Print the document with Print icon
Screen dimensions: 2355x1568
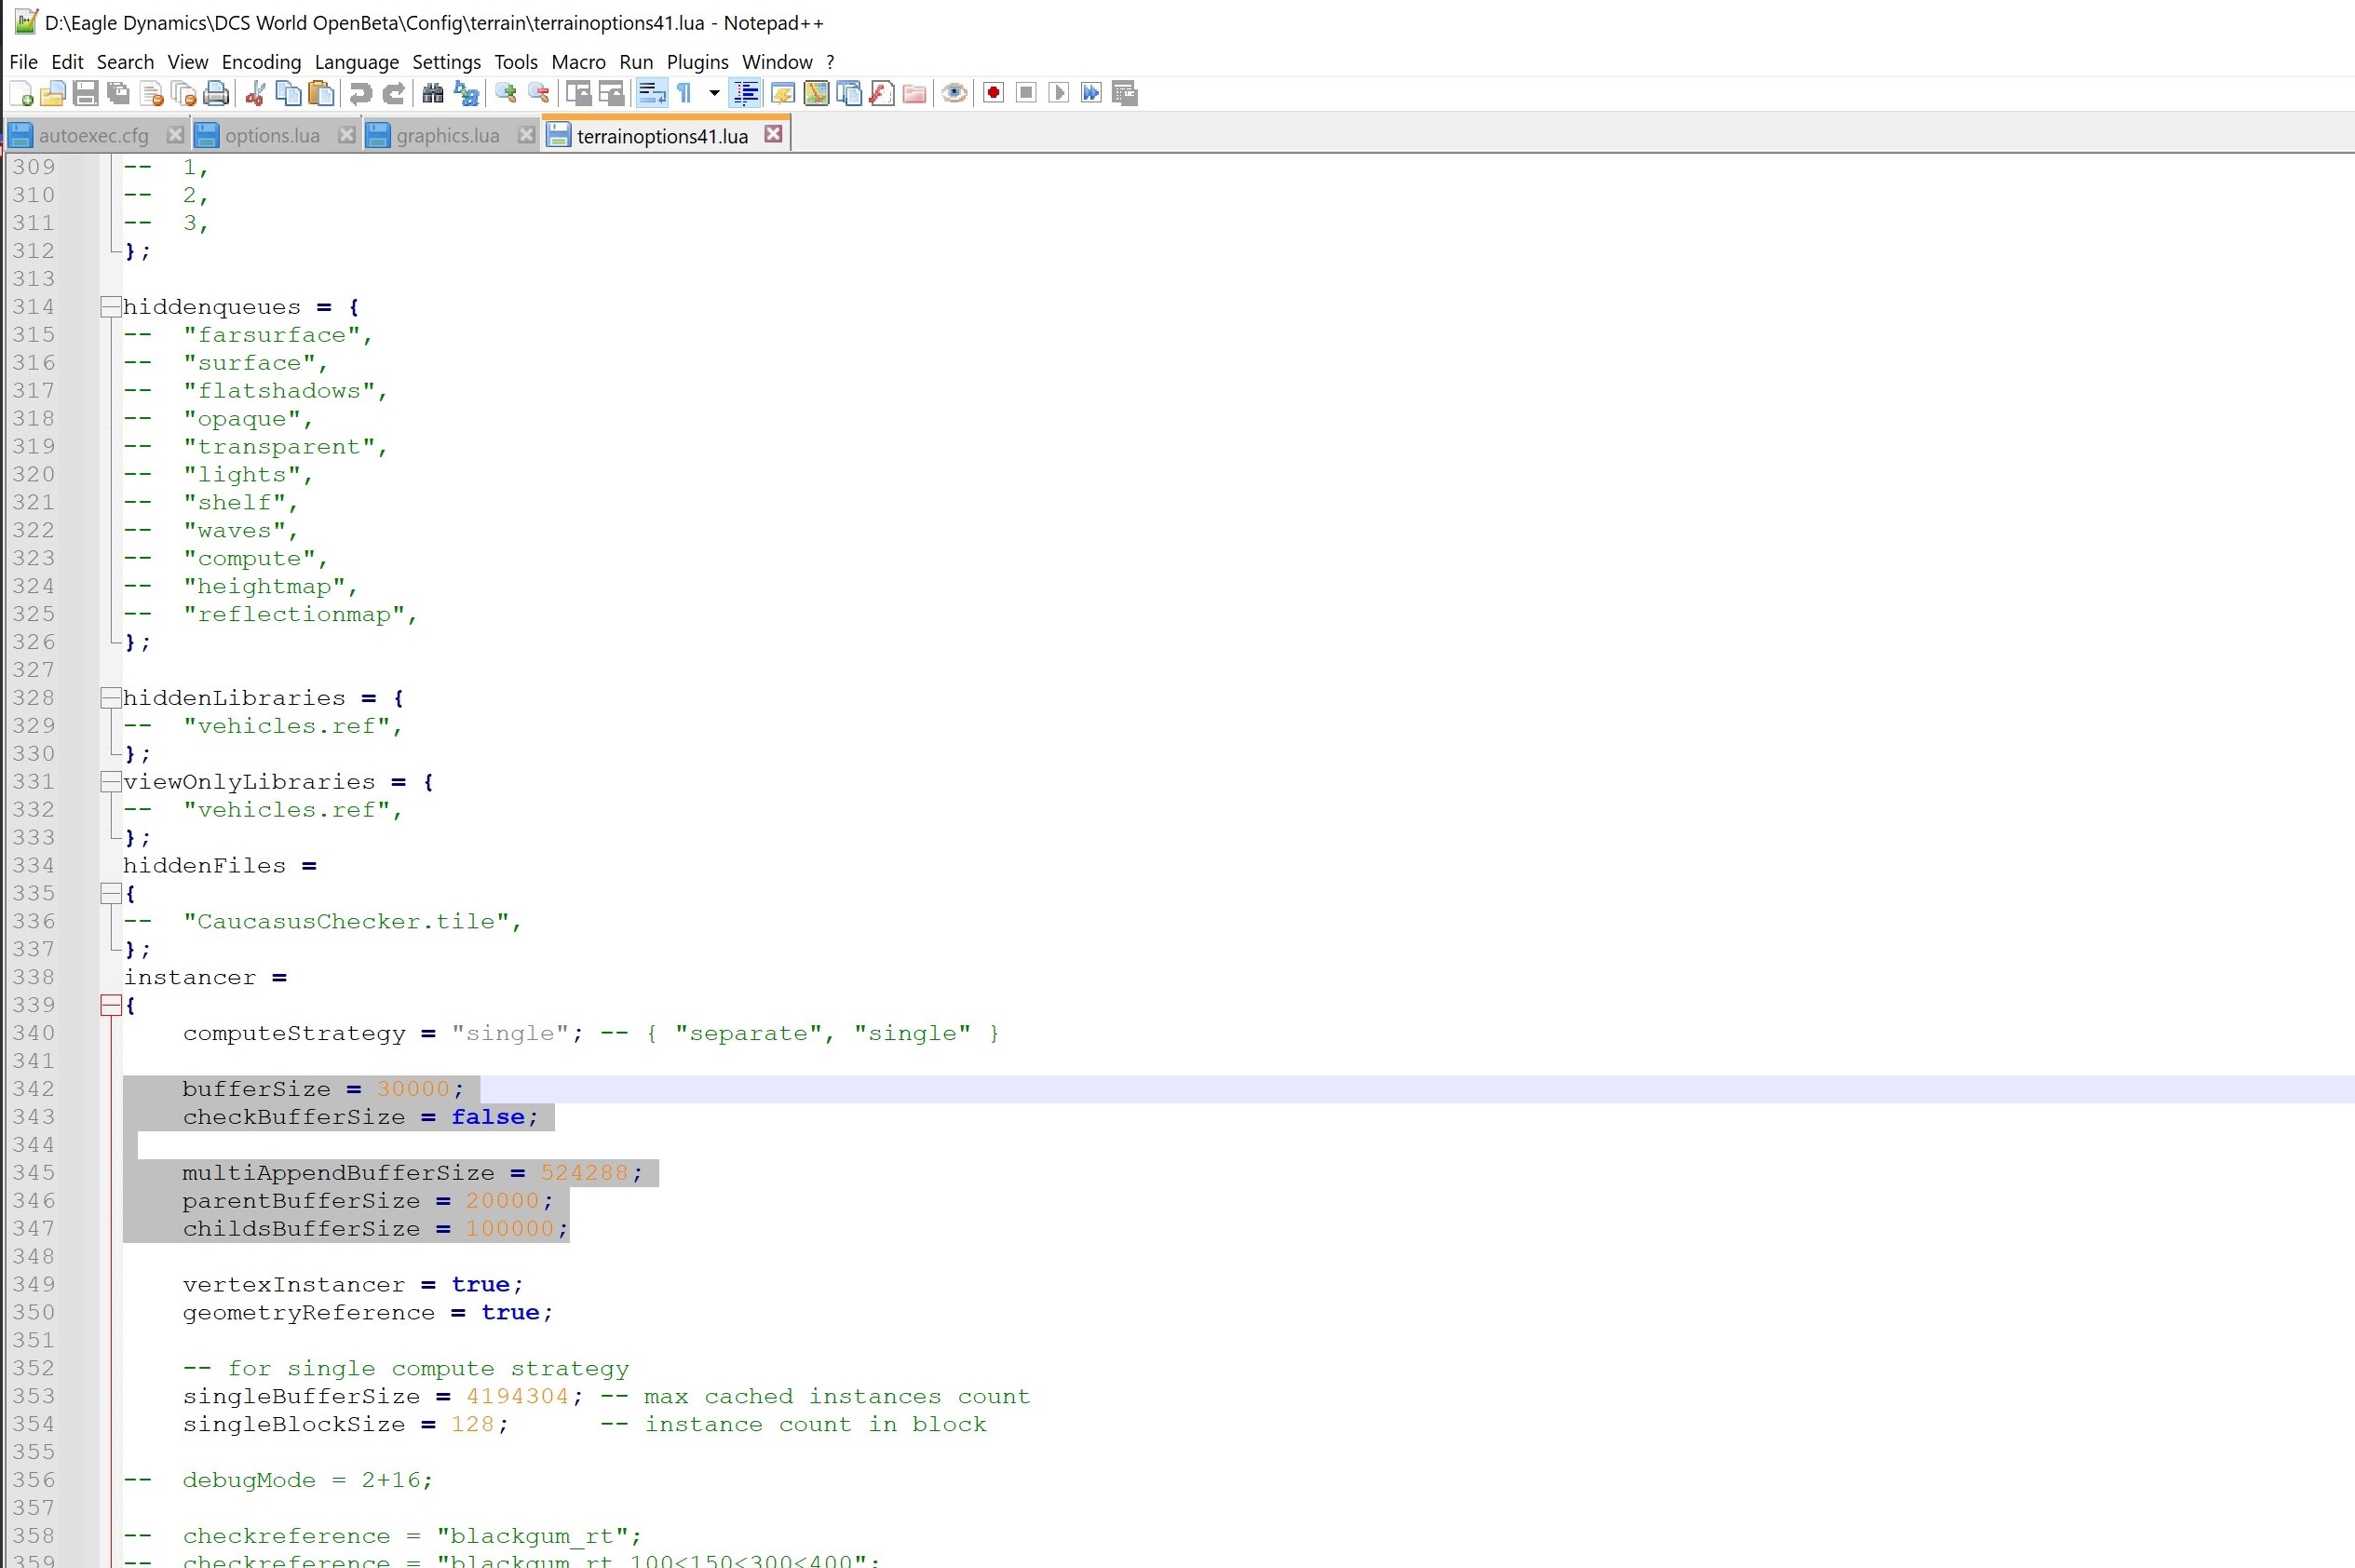[x=216, y=94]
